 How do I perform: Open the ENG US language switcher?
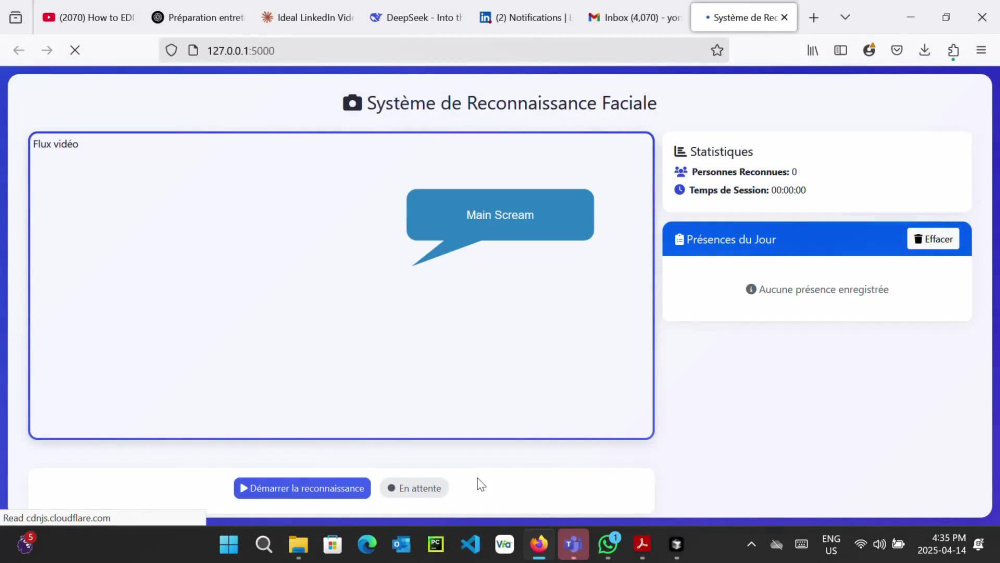point(830,545)
